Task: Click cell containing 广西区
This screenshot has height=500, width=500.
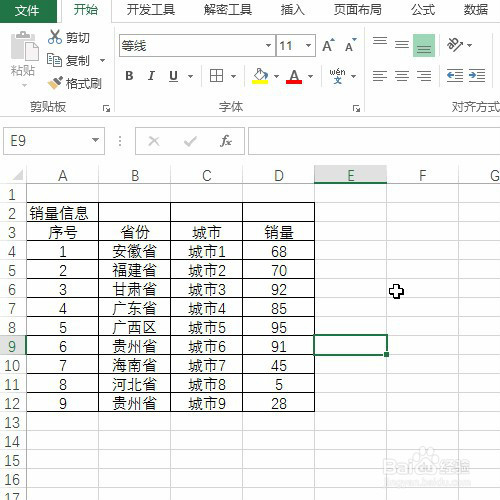Action: point(135,327)
